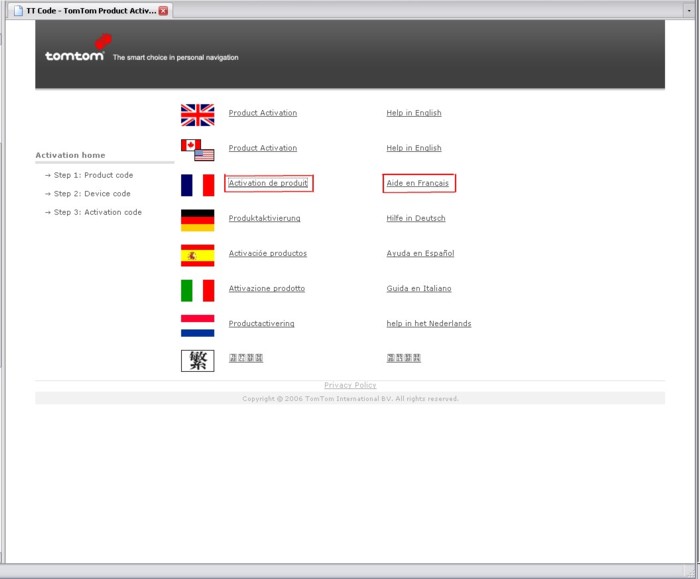Screen dimensions: 700x579
Task: Open the Aide en Français link
Action: pos(417,183)
